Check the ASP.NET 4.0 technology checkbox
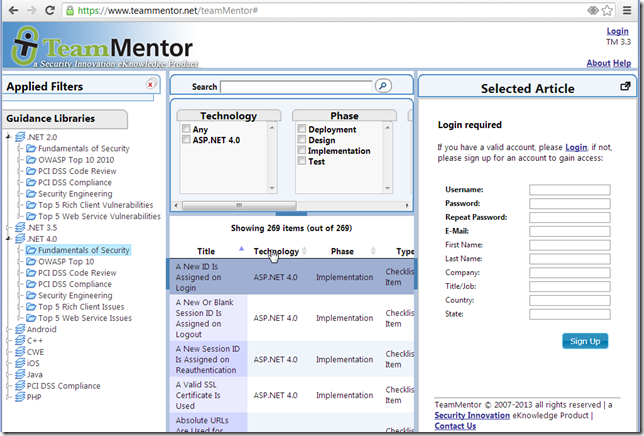644x436 pixels. point(186,140)
